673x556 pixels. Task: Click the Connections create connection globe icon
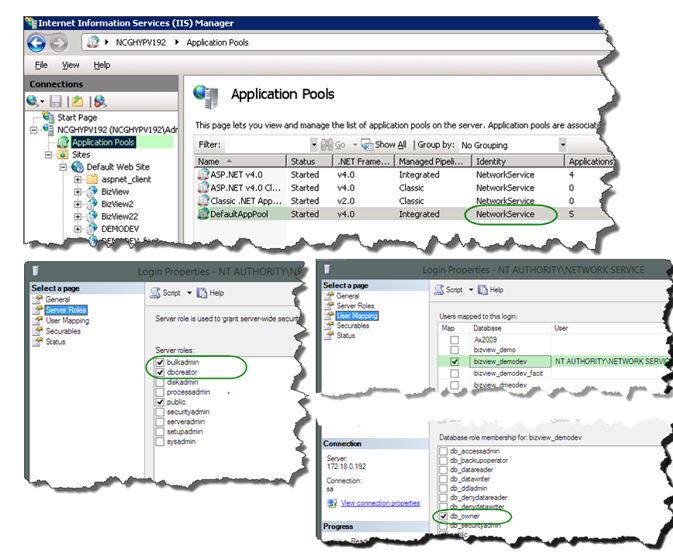point(33,101)
